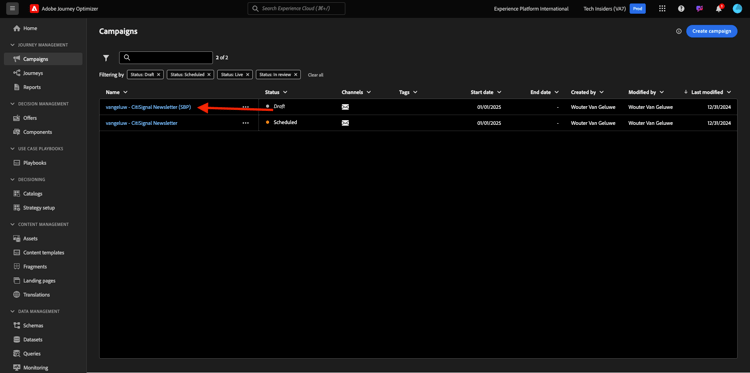The height and width of the screenshot is (373, 750).
Task: Open Playbooks in sidebar
Action: 43,163
